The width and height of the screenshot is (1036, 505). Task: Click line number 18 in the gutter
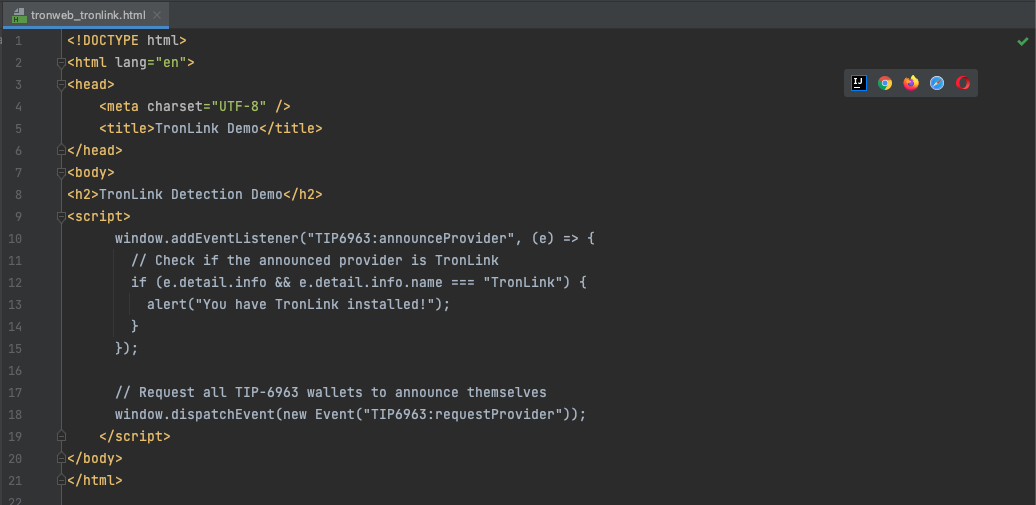(15, 414)
